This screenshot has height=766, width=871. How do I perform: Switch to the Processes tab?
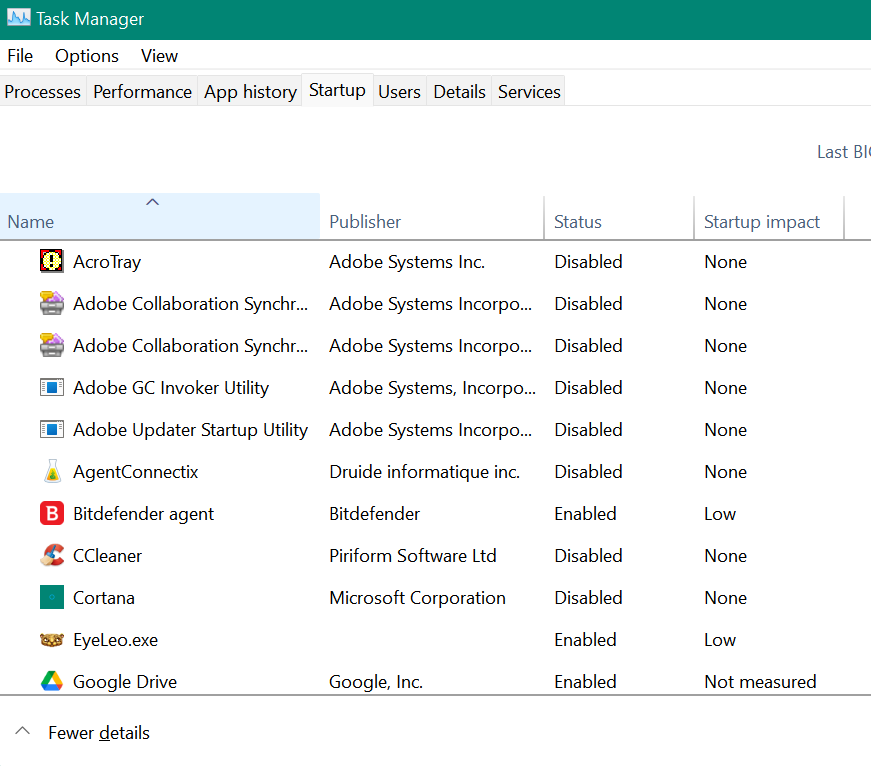point(43,91)
